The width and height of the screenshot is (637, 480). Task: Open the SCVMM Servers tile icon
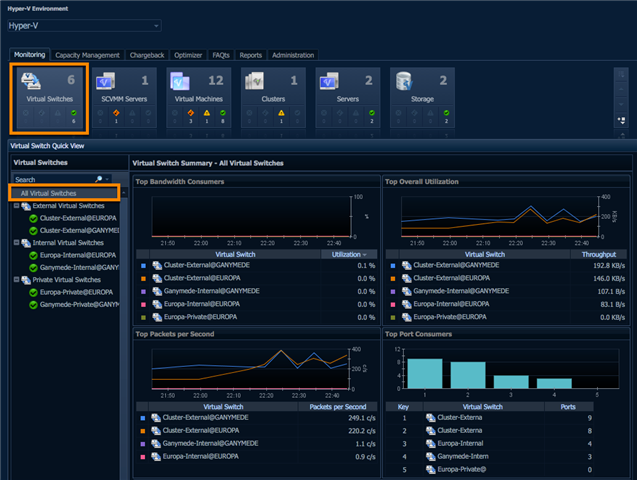pyautogui.click(x=105, y=80)
